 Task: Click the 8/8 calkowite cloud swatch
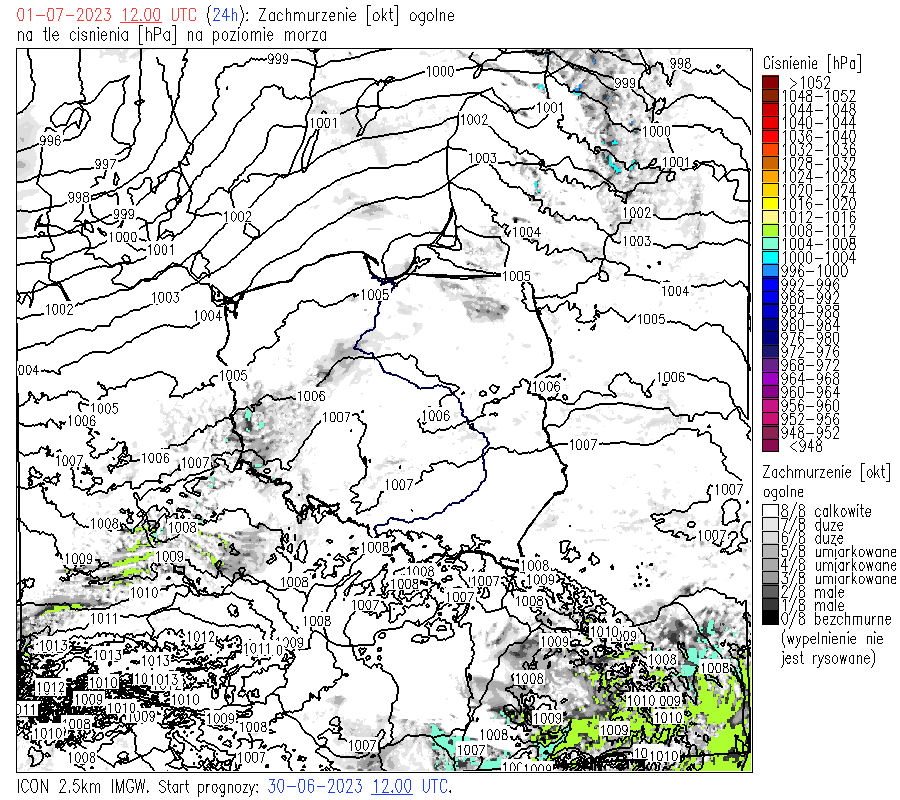point(770,511)
